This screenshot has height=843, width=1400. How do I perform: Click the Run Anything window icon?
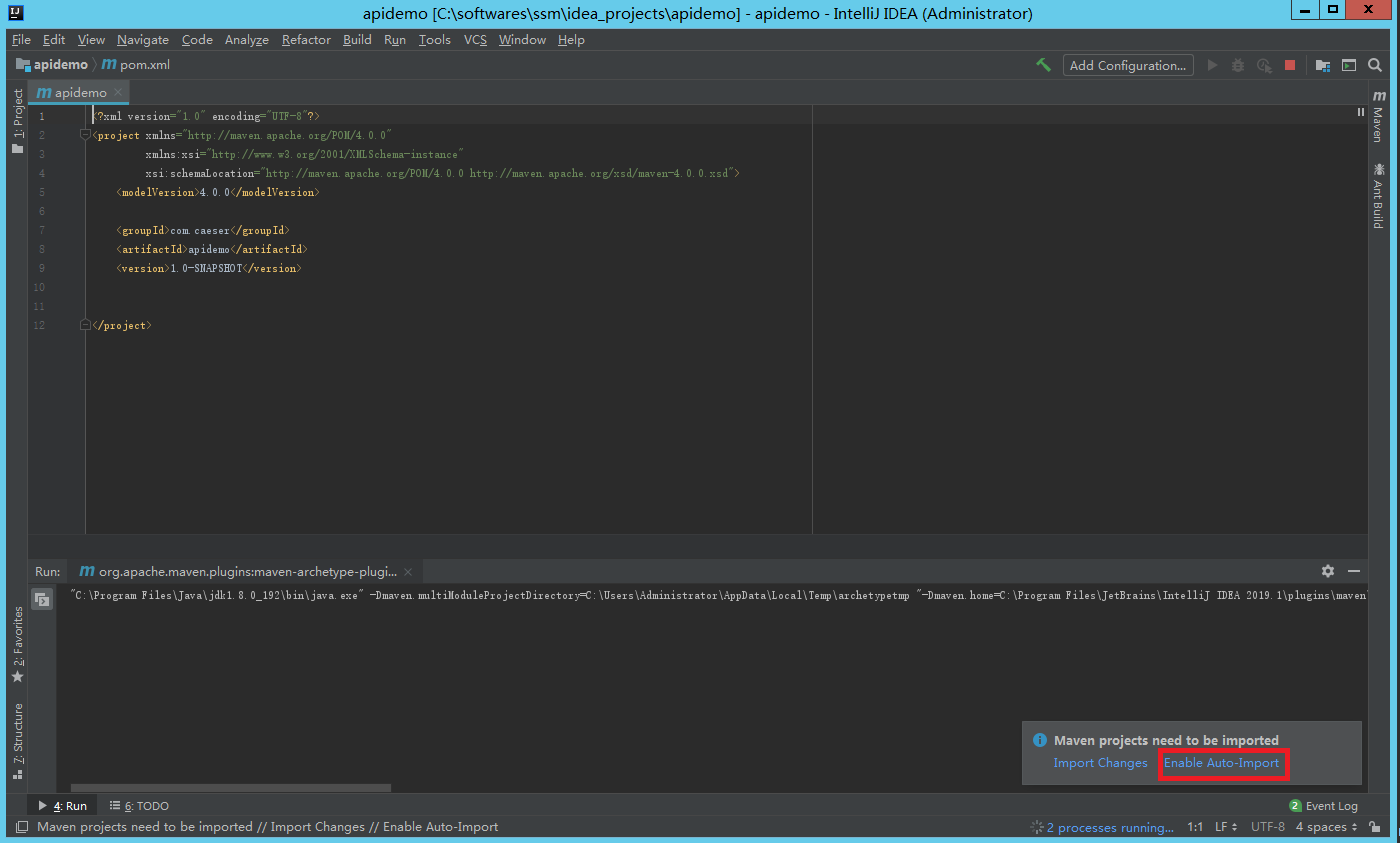[x=1348, y=65]
